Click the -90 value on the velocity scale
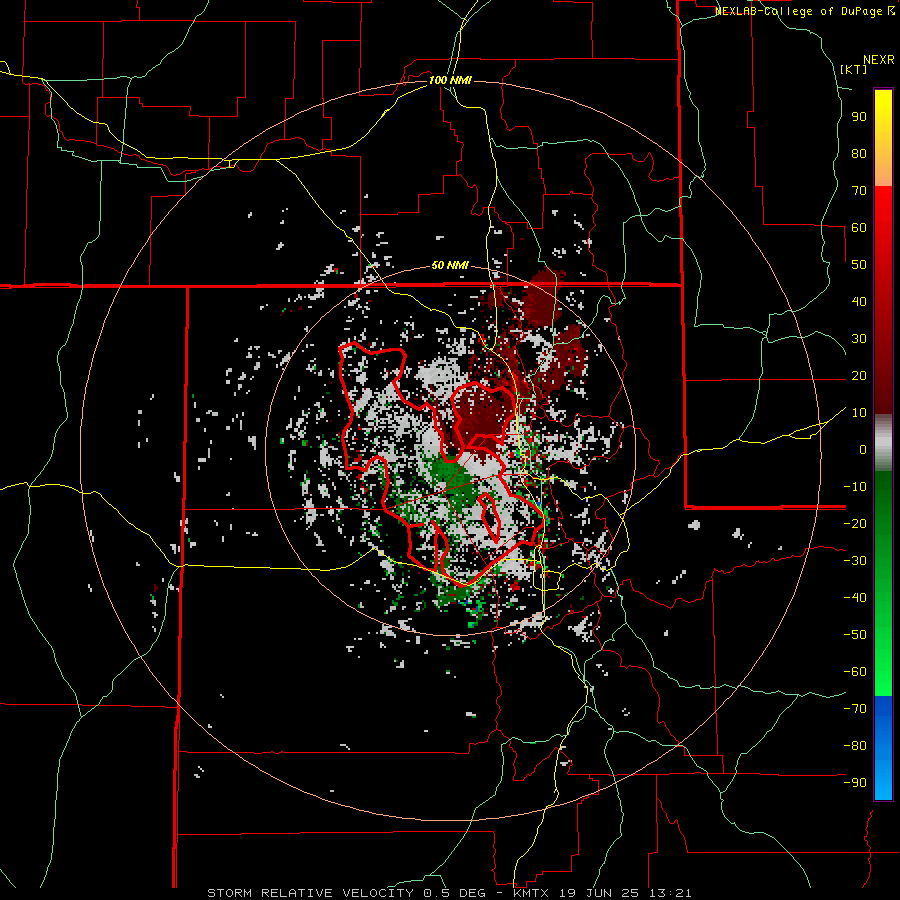The width and height of the screenshot is (900, 900). [x=855, y=783]
